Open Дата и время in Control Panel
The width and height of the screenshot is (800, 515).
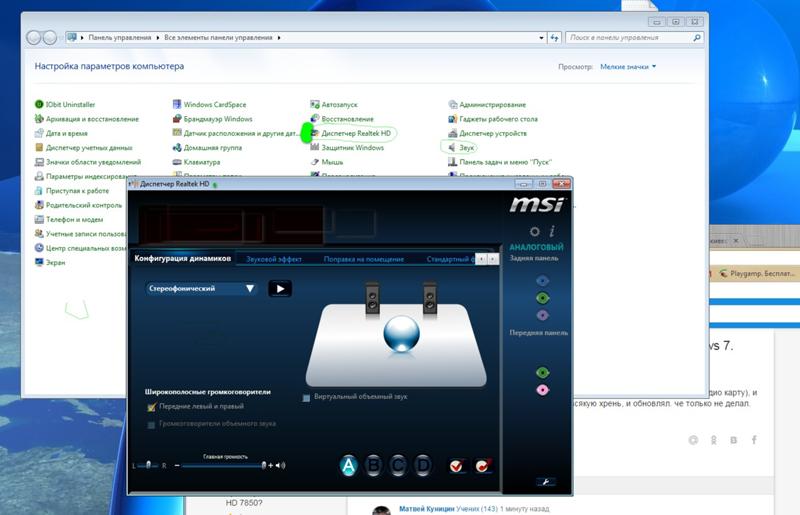[61, 133]
